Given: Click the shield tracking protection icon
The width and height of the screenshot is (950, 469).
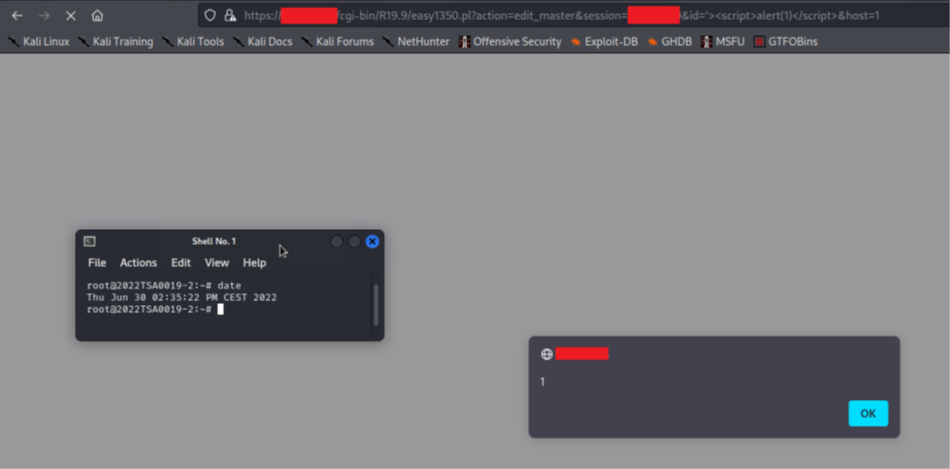Looking at the screenshot, I should [210, 15].
